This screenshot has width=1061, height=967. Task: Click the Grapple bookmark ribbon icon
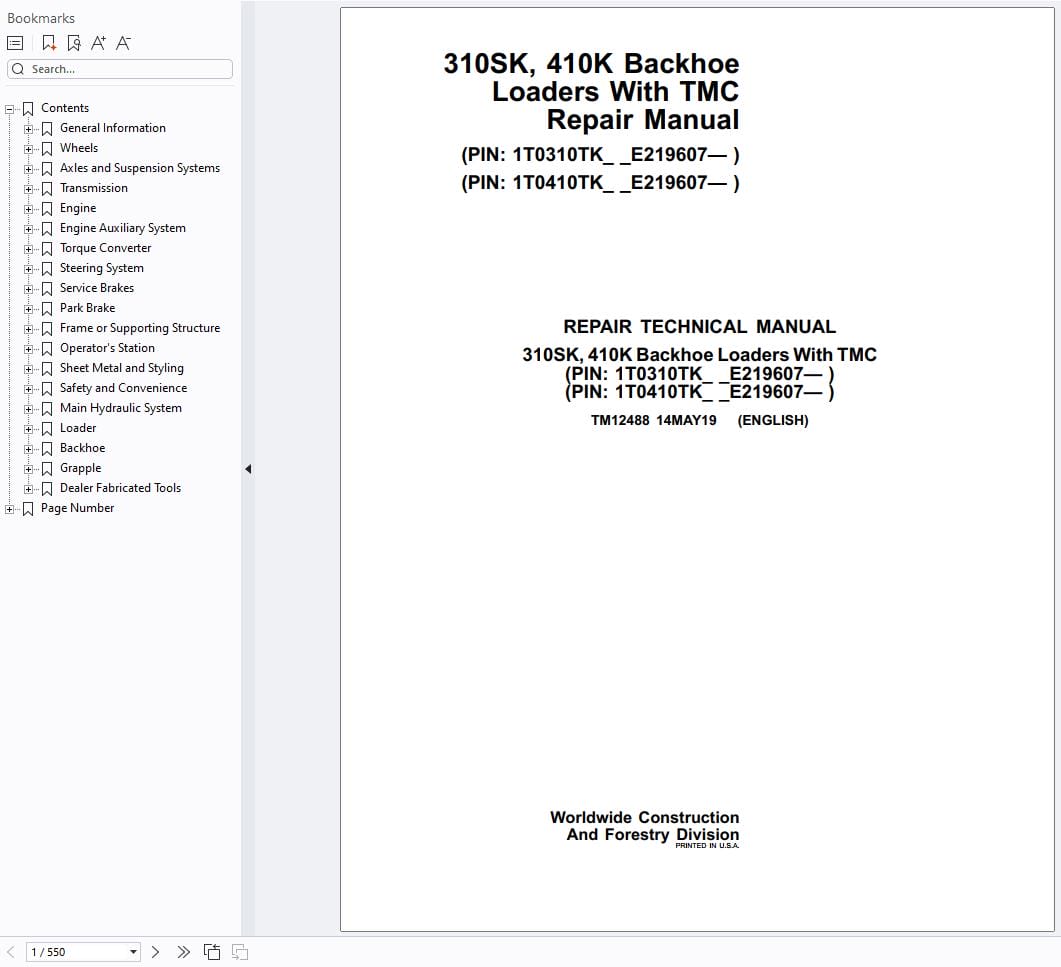[x=47, y=469]
